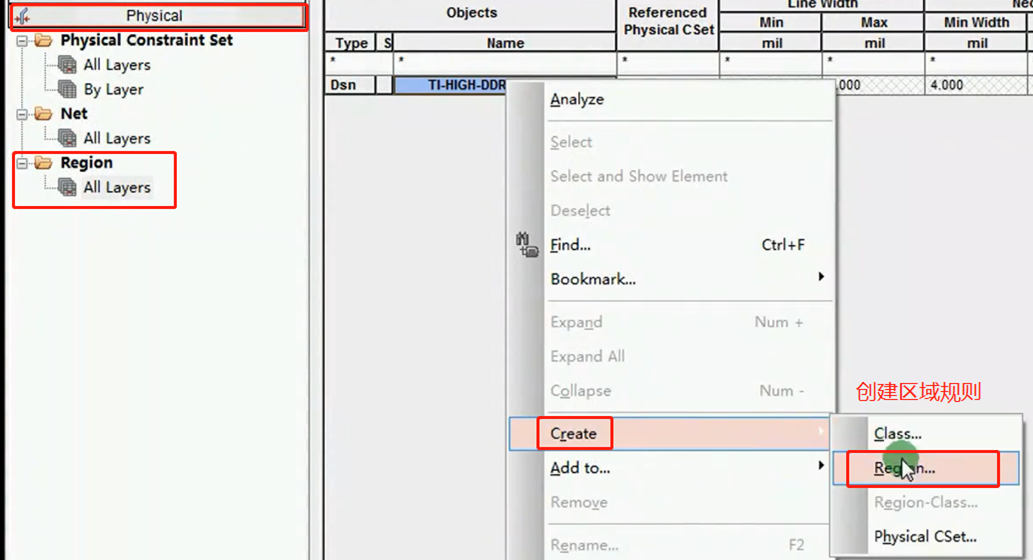The image size is (1033, 560).
Task: Click the Dsn type cell
Action: click(x=350, y=85)
